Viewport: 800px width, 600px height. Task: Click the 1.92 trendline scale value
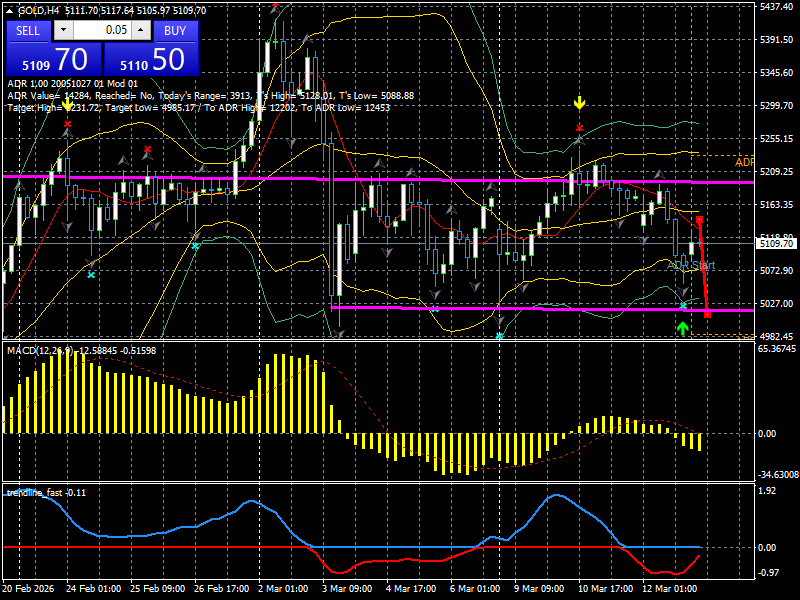[767, 491]
